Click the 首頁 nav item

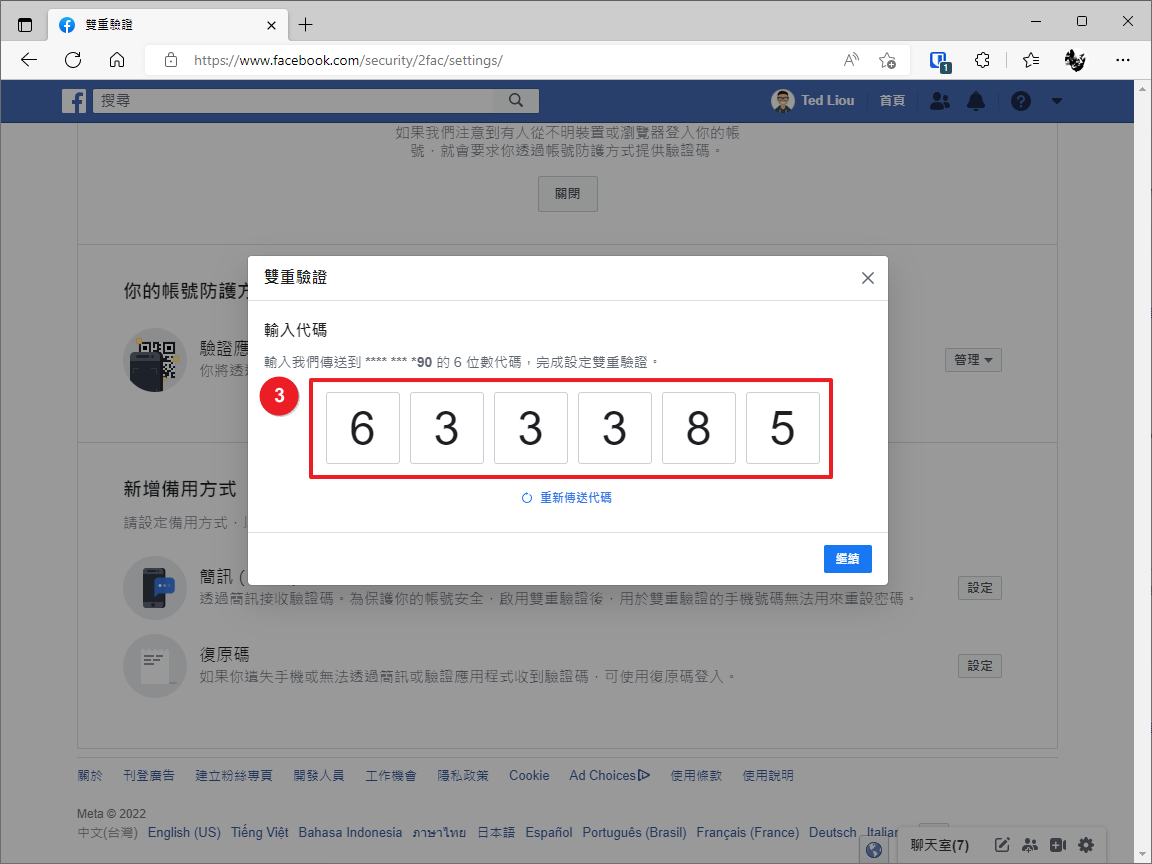click(x=892, y=101)
